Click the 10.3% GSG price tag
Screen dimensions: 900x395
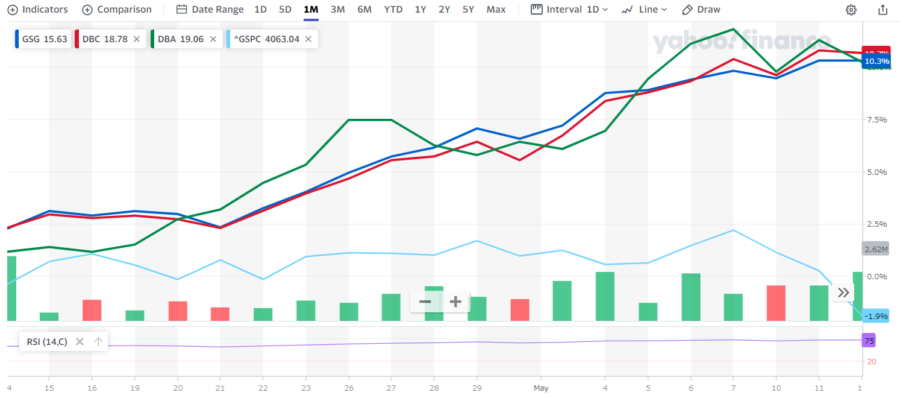pos(876,61)
